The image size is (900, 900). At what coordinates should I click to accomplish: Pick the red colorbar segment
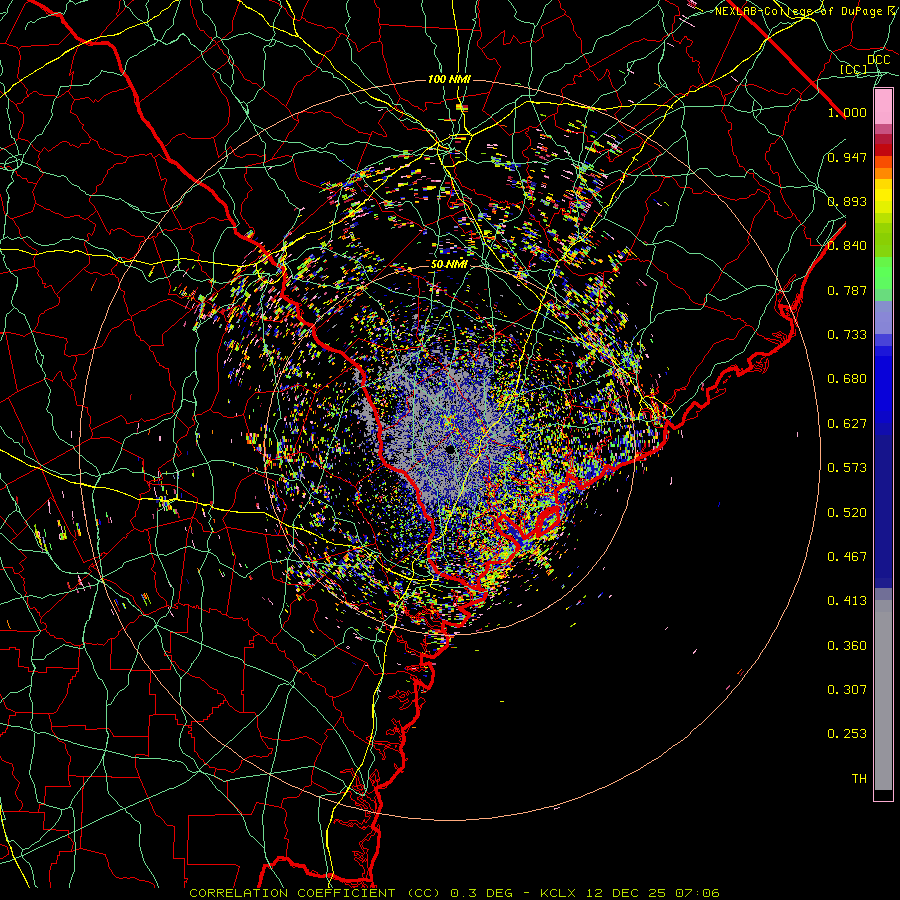click(x=883, y=150)
